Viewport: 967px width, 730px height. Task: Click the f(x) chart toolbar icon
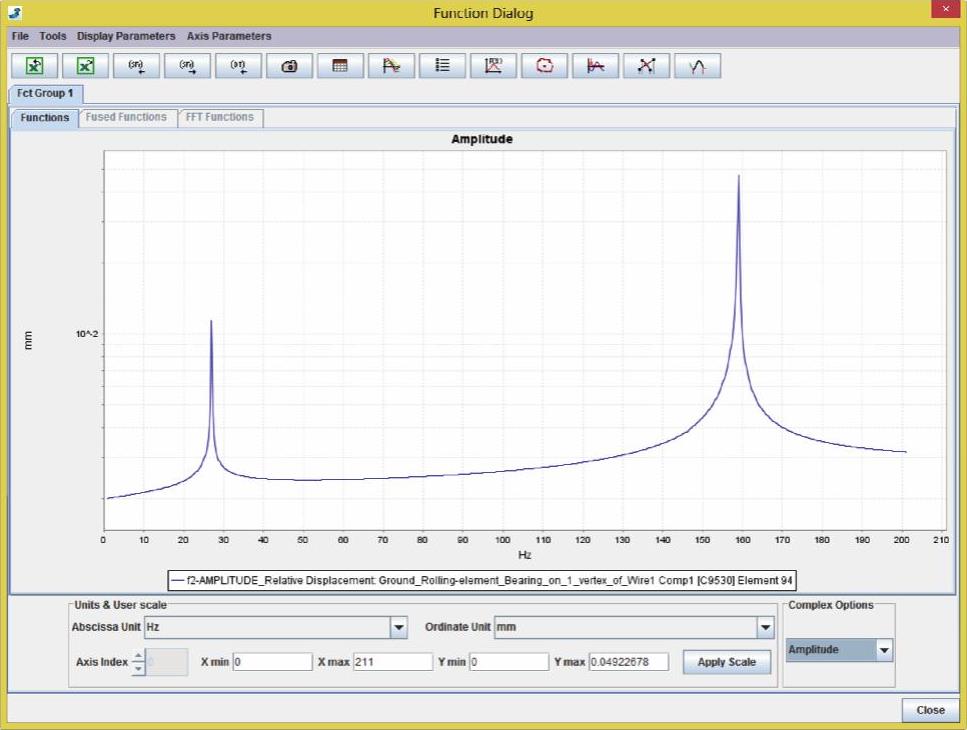493,66
